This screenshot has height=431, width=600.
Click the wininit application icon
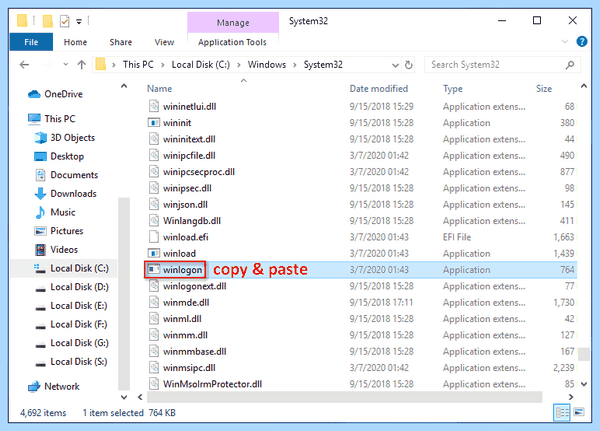(x=154, y=122)
